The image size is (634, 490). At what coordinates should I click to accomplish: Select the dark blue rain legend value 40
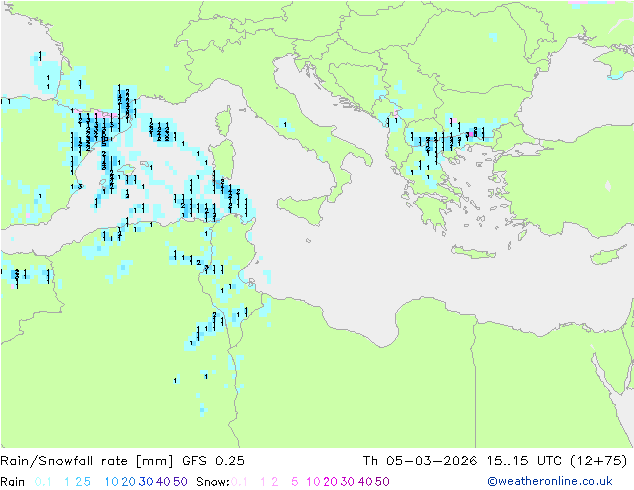(x=163, y=482)
